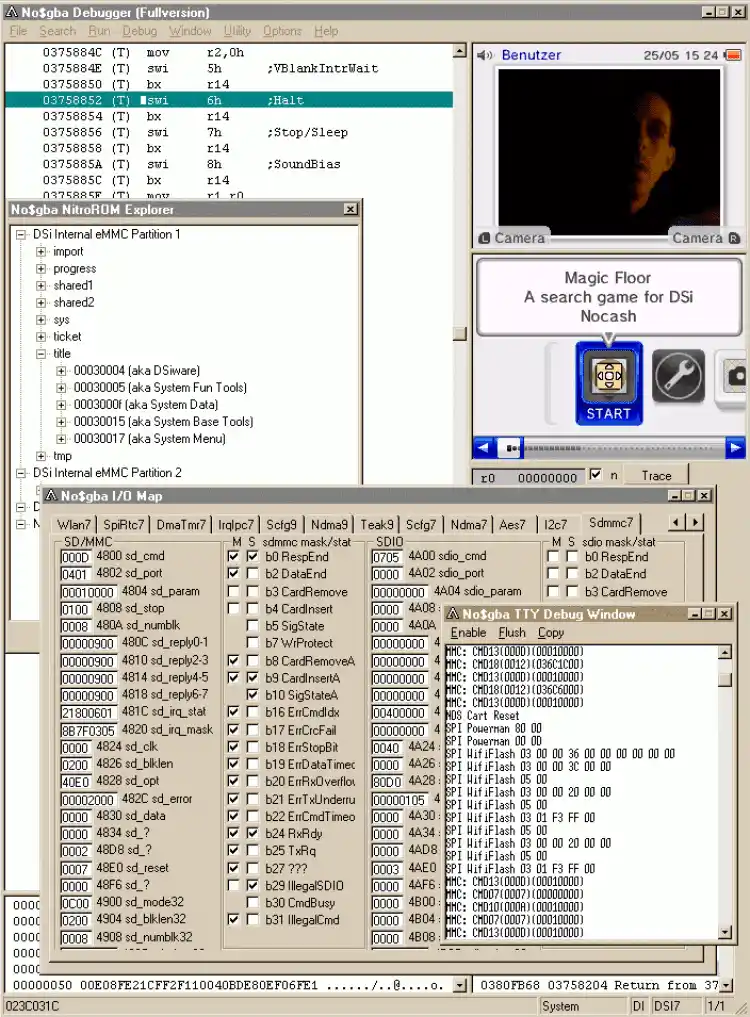The height and width of the screenshot is (1017, 750).
Task: Tap the right blue arrow in DSi menu
Action: (x=734, y=448)
